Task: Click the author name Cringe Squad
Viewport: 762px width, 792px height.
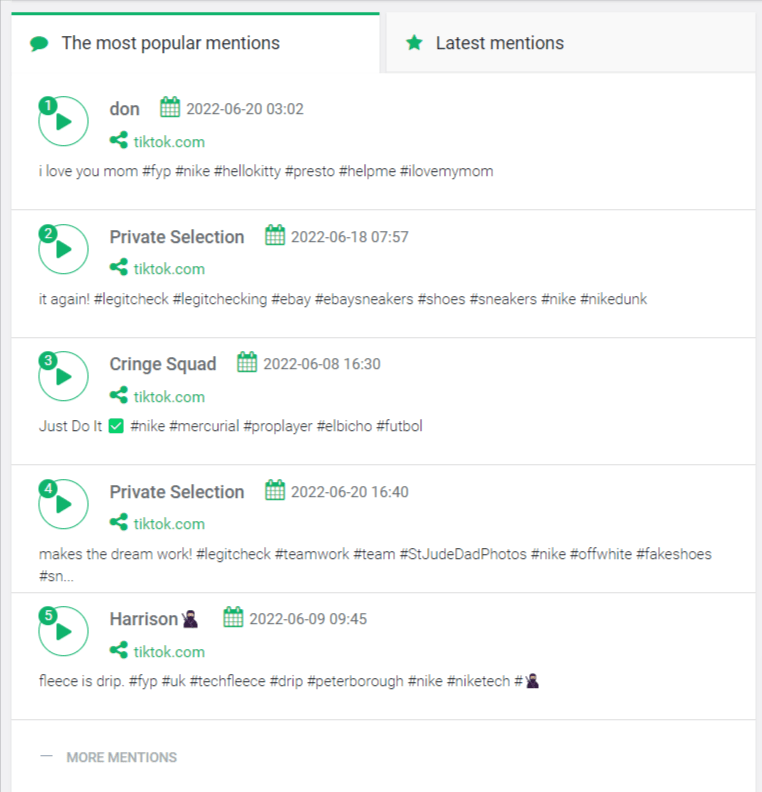Action: [163, 364]
